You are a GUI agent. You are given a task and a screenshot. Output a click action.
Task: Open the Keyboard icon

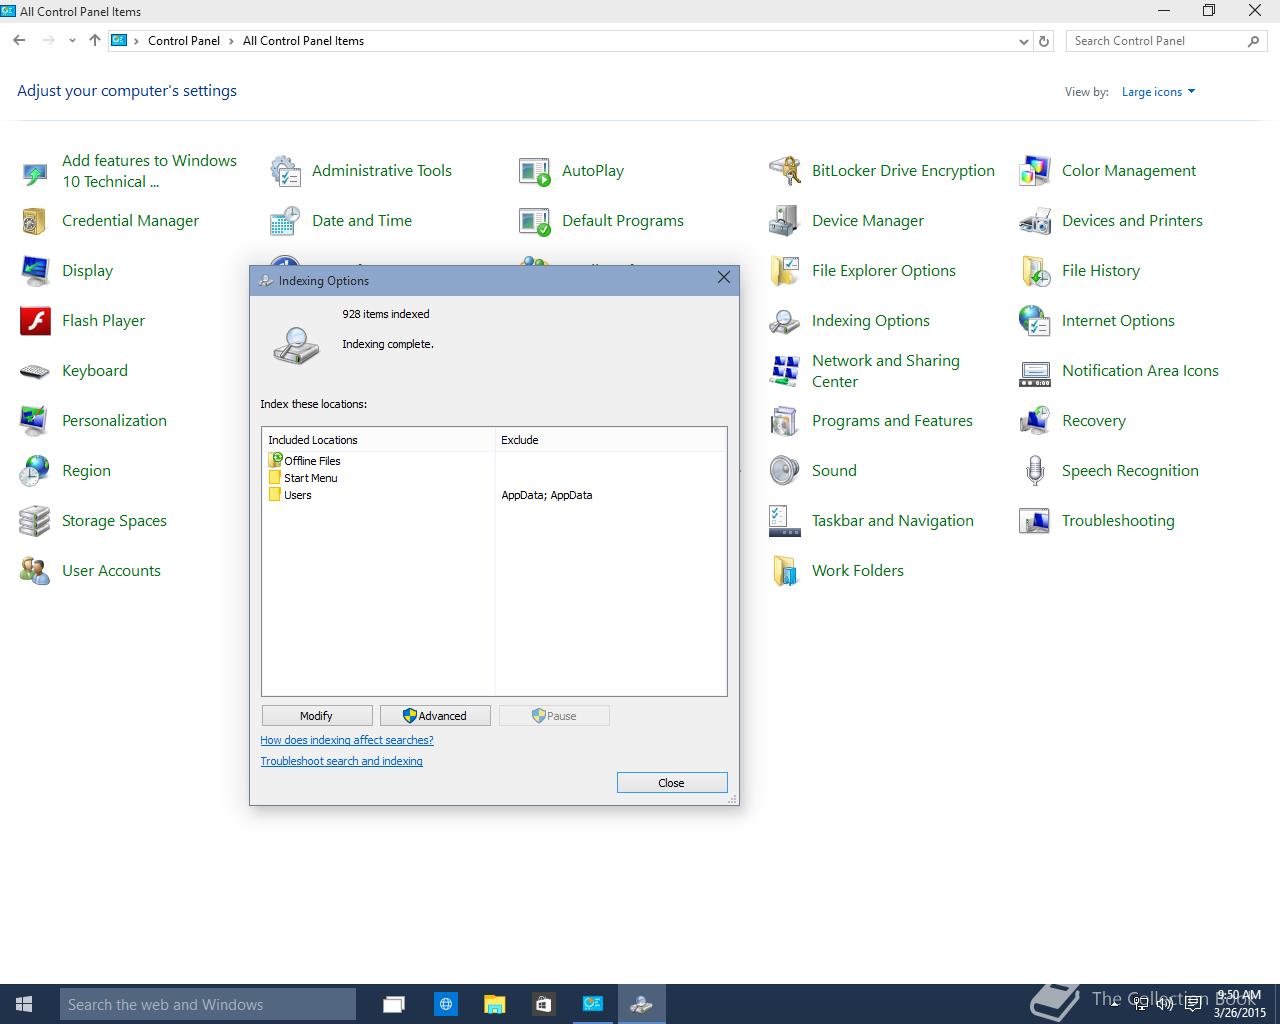tap(35, 371)
